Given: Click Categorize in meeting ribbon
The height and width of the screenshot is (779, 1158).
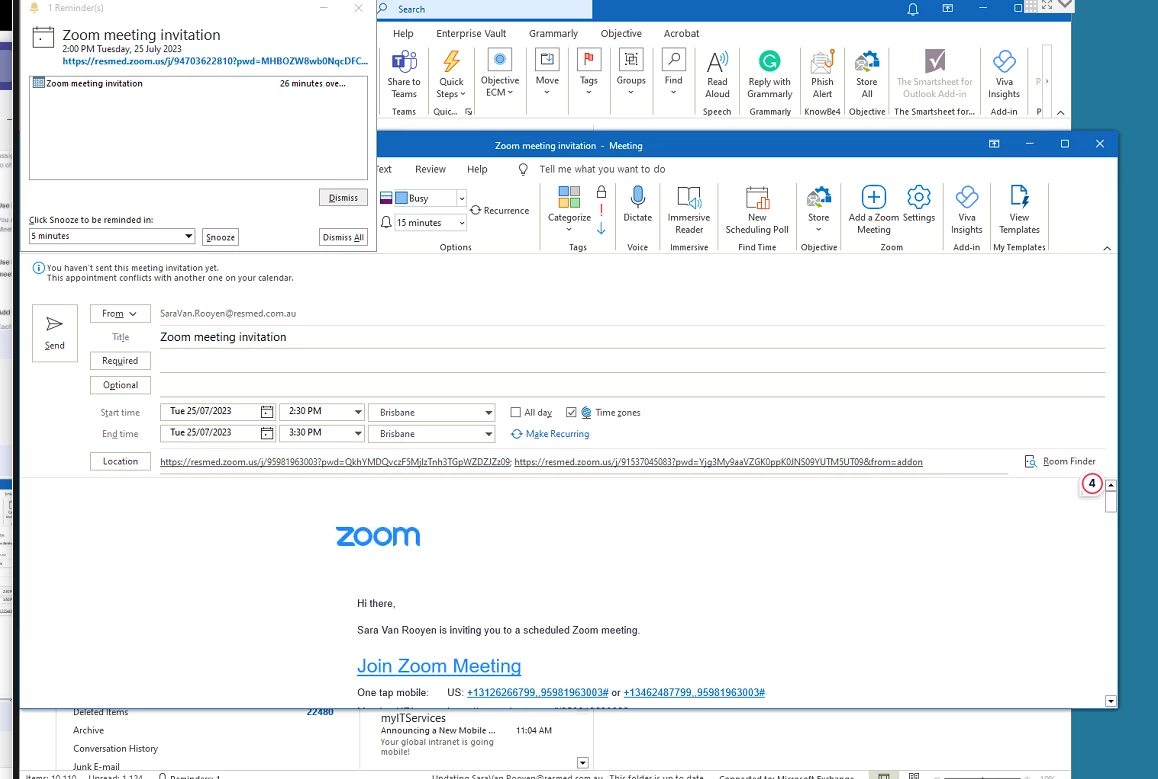Looking at the screenshot, I should 569,210.
